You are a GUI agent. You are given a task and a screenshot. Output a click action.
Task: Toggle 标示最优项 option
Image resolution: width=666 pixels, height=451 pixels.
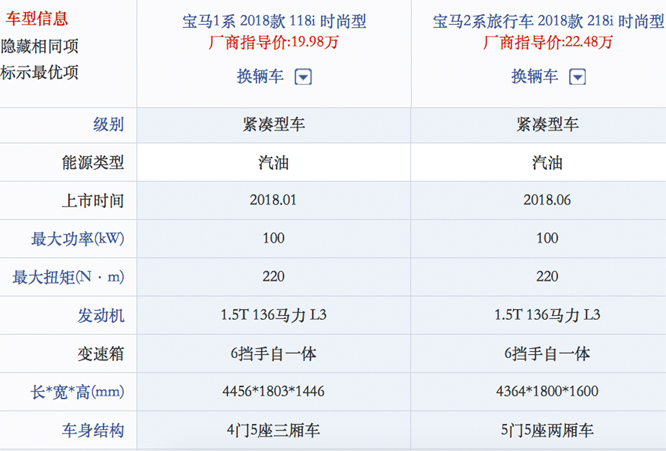[40, 72]
